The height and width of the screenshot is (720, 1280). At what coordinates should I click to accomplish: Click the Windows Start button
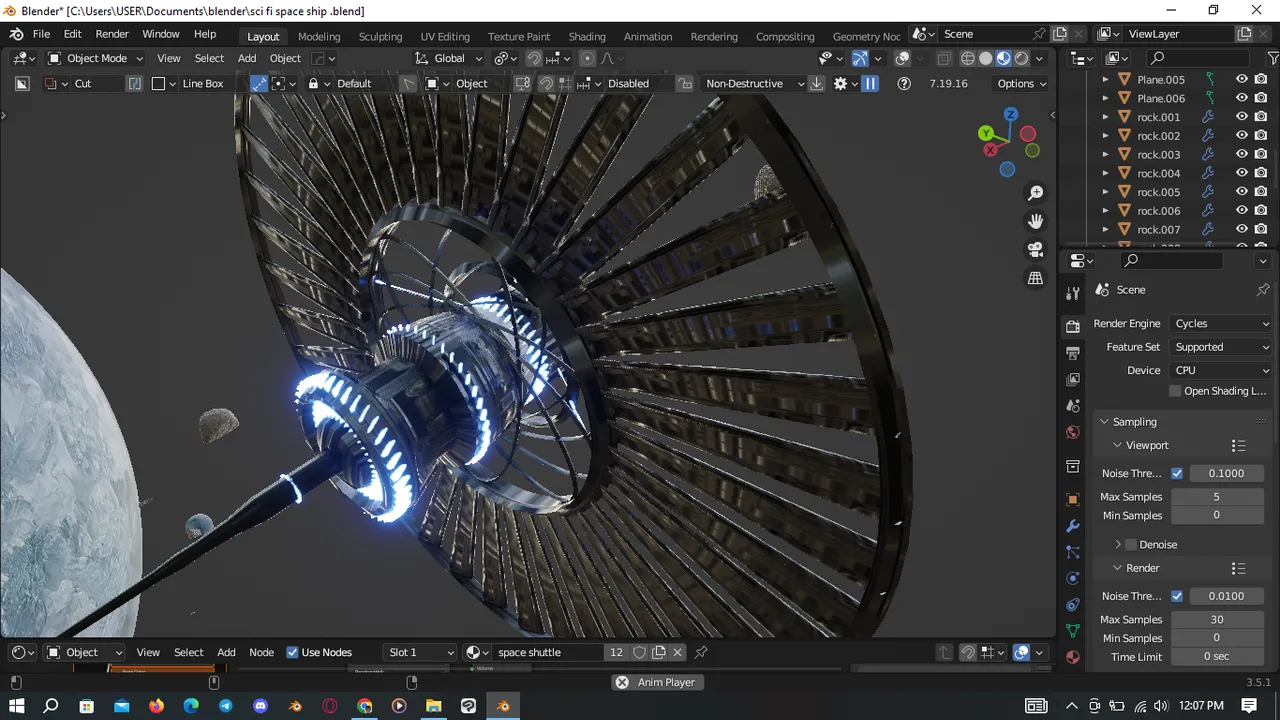point(17,706)
